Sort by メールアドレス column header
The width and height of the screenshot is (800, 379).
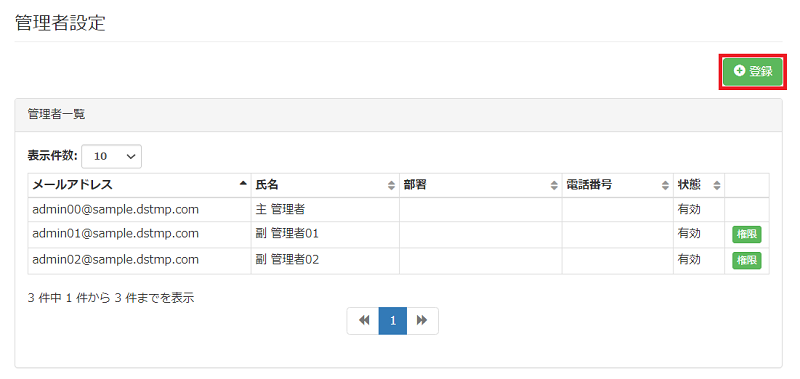point(139,185)
